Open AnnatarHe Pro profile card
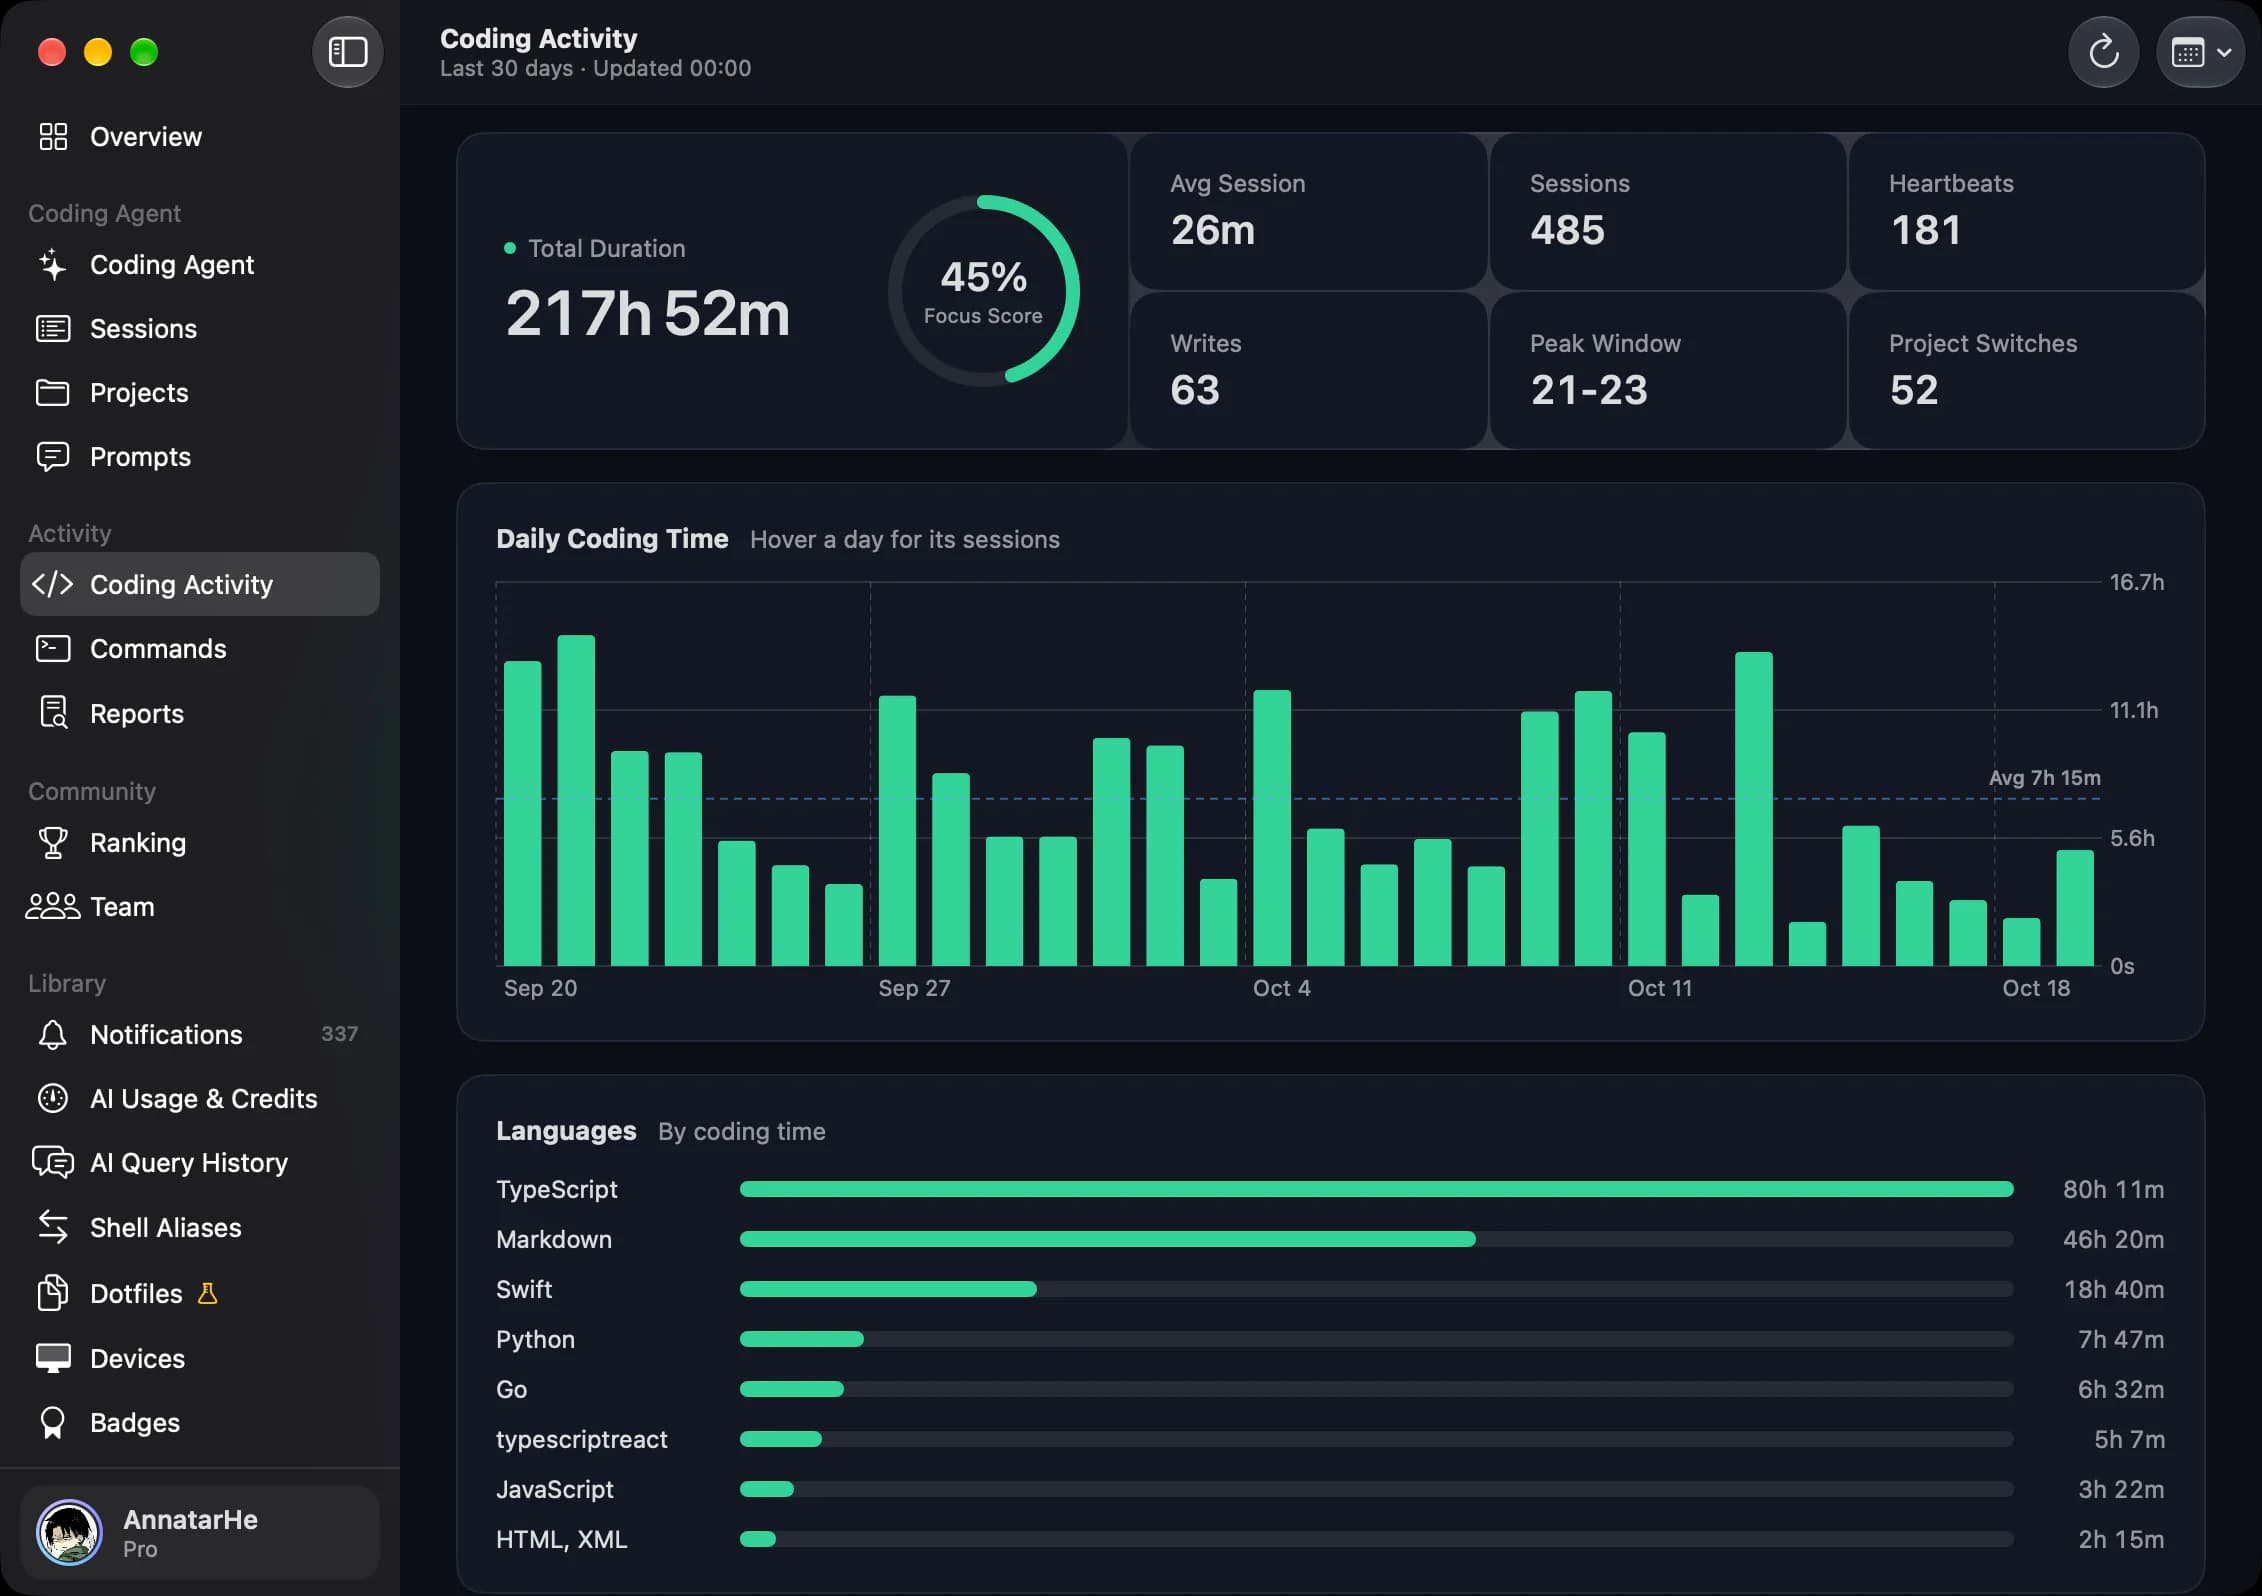 200,1533
